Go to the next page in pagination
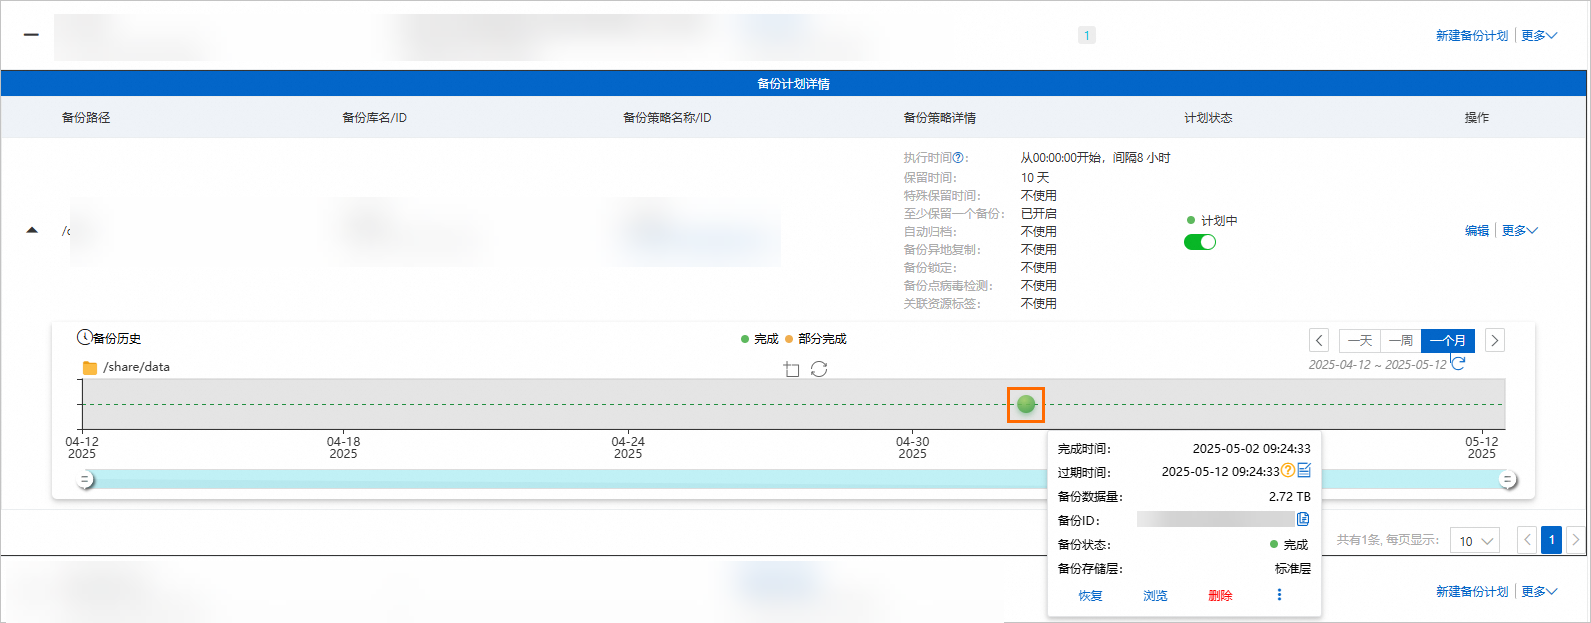The width and height of the screenshot is (1591, 623). pyautogui.click(x=1575, y=540)
